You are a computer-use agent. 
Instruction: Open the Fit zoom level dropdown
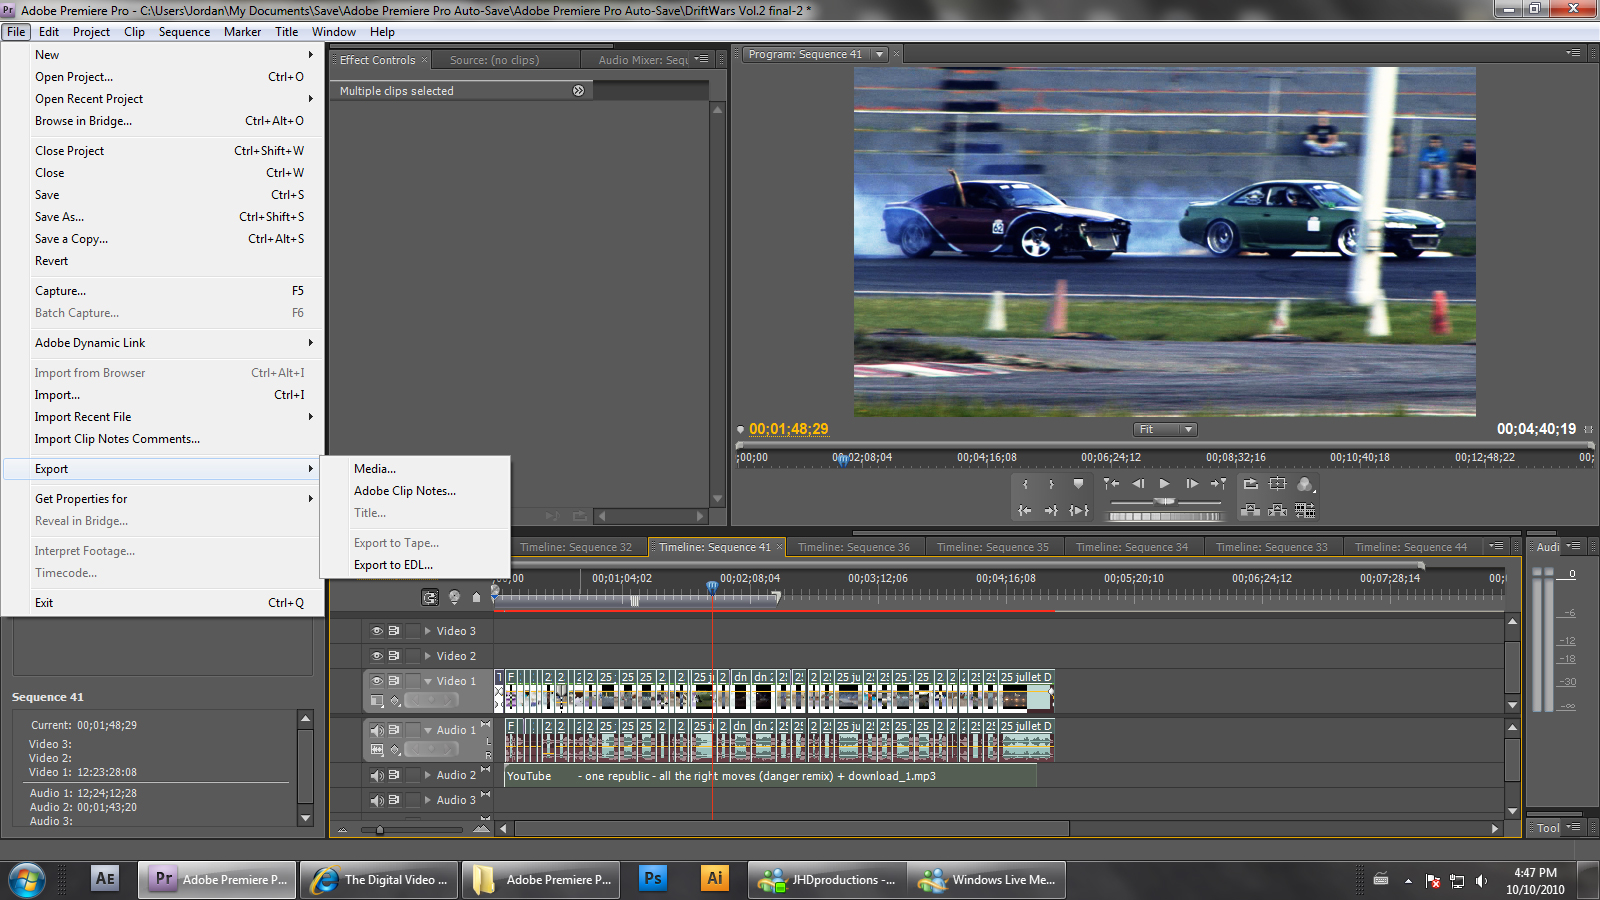1165,429
